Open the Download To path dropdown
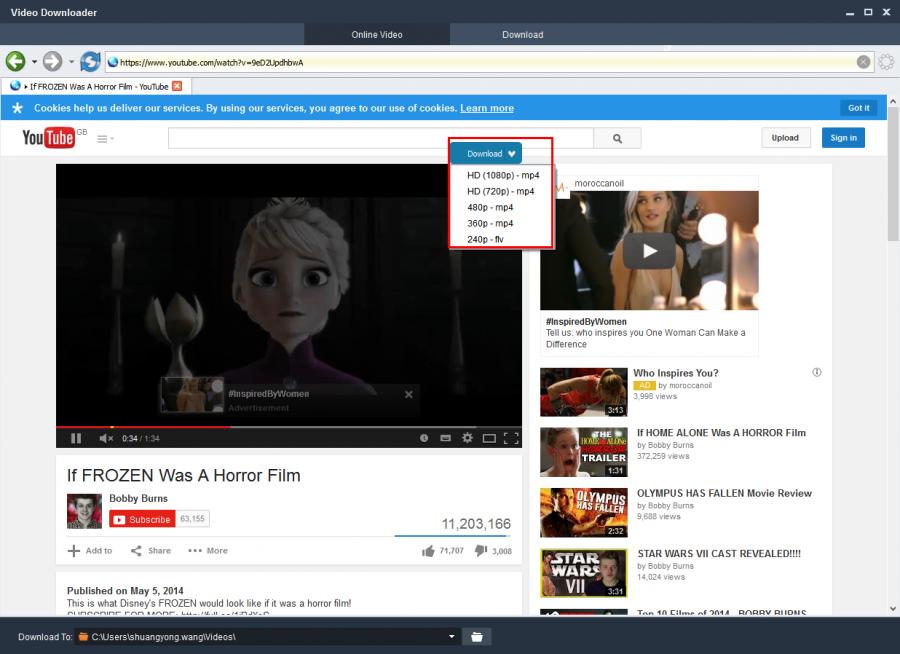The image size is (900, 654). (x=452, y=637)
